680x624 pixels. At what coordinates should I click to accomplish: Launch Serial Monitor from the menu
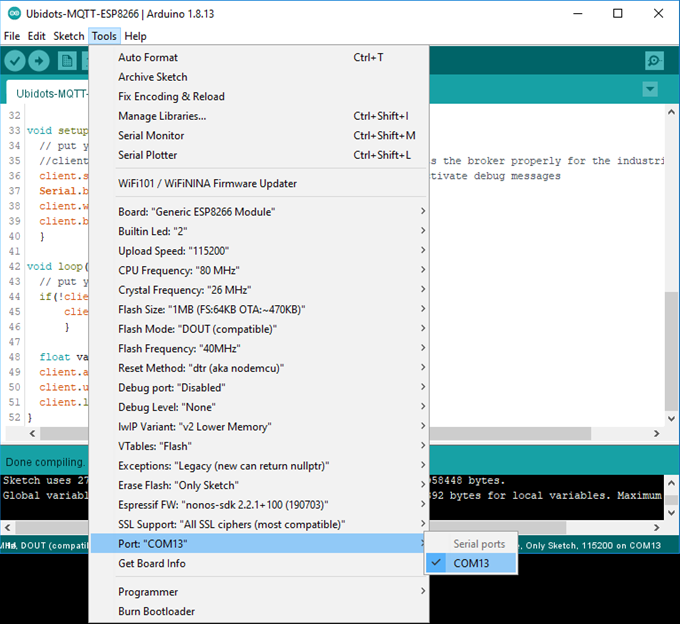point(259,135)
